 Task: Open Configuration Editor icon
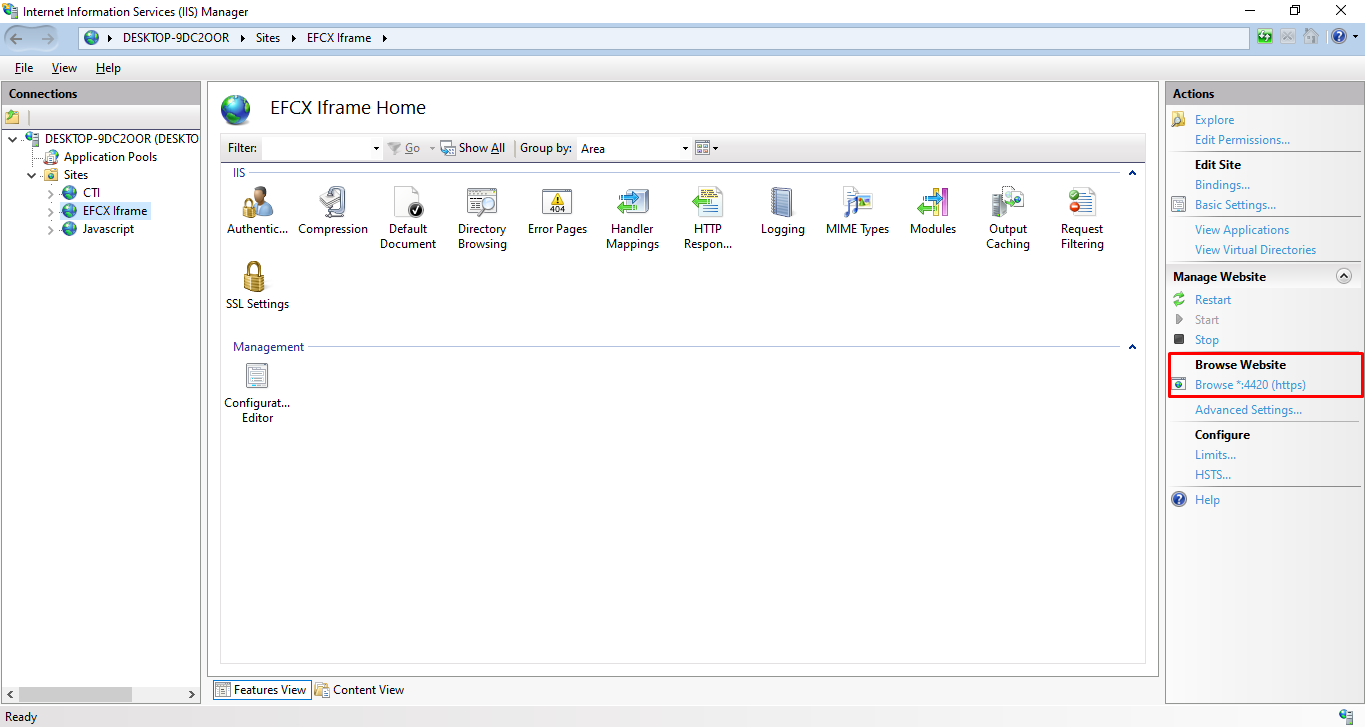[x=257, y=378]
